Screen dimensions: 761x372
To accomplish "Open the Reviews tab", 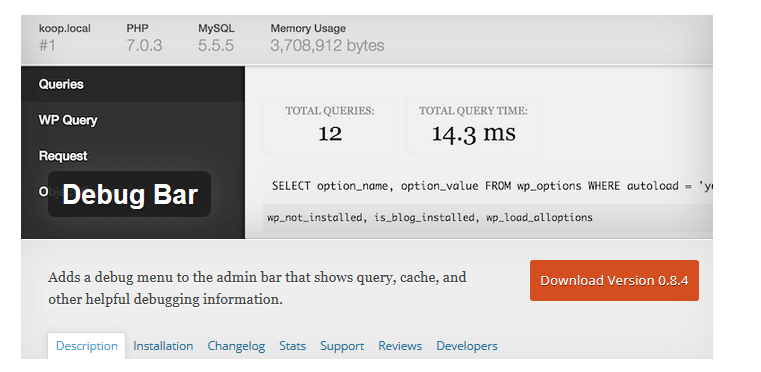I will coord(400,346).
